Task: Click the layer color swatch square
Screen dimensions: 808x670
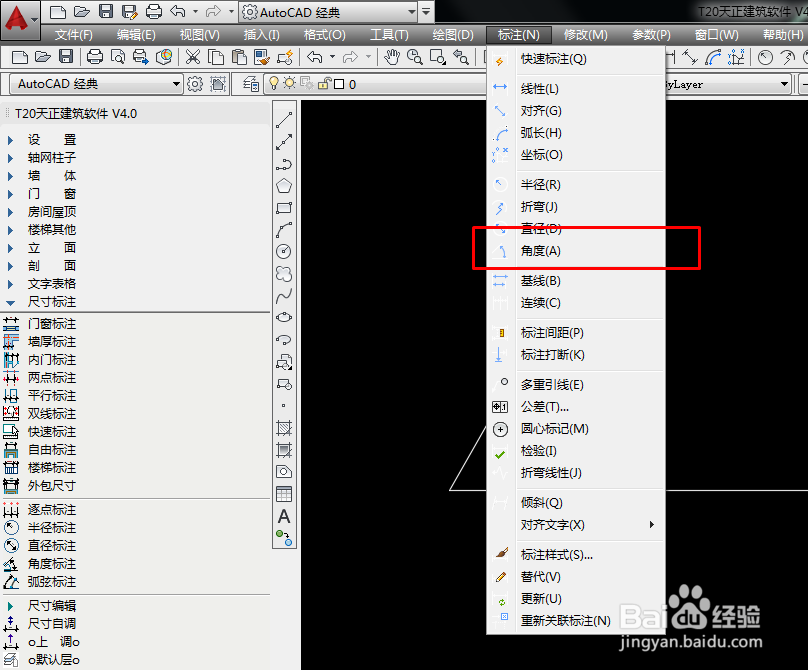Action: click(339, 84)
